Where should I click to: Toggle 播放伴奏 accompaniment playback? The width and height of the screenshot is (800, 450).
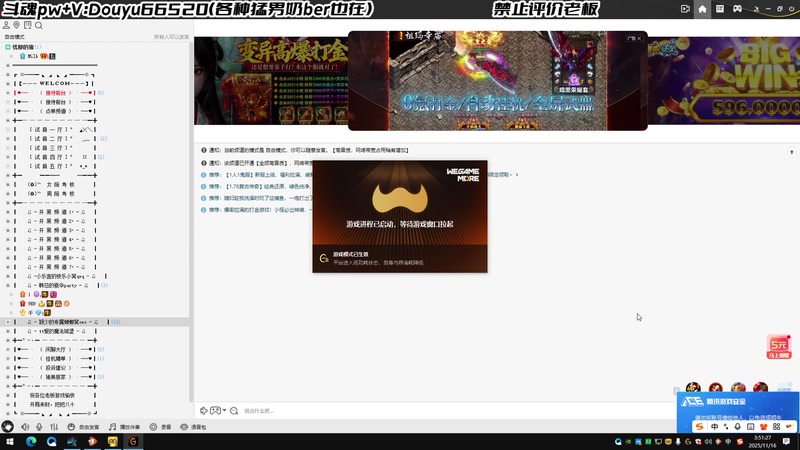(x=124, y=427)
